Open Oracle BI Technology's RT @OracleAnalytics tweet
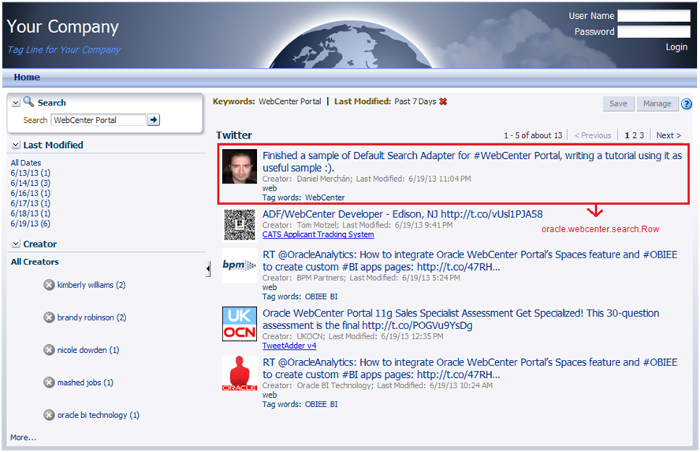Image resolution: width=700 pixels, height=452 pixels. coord(470,368)
